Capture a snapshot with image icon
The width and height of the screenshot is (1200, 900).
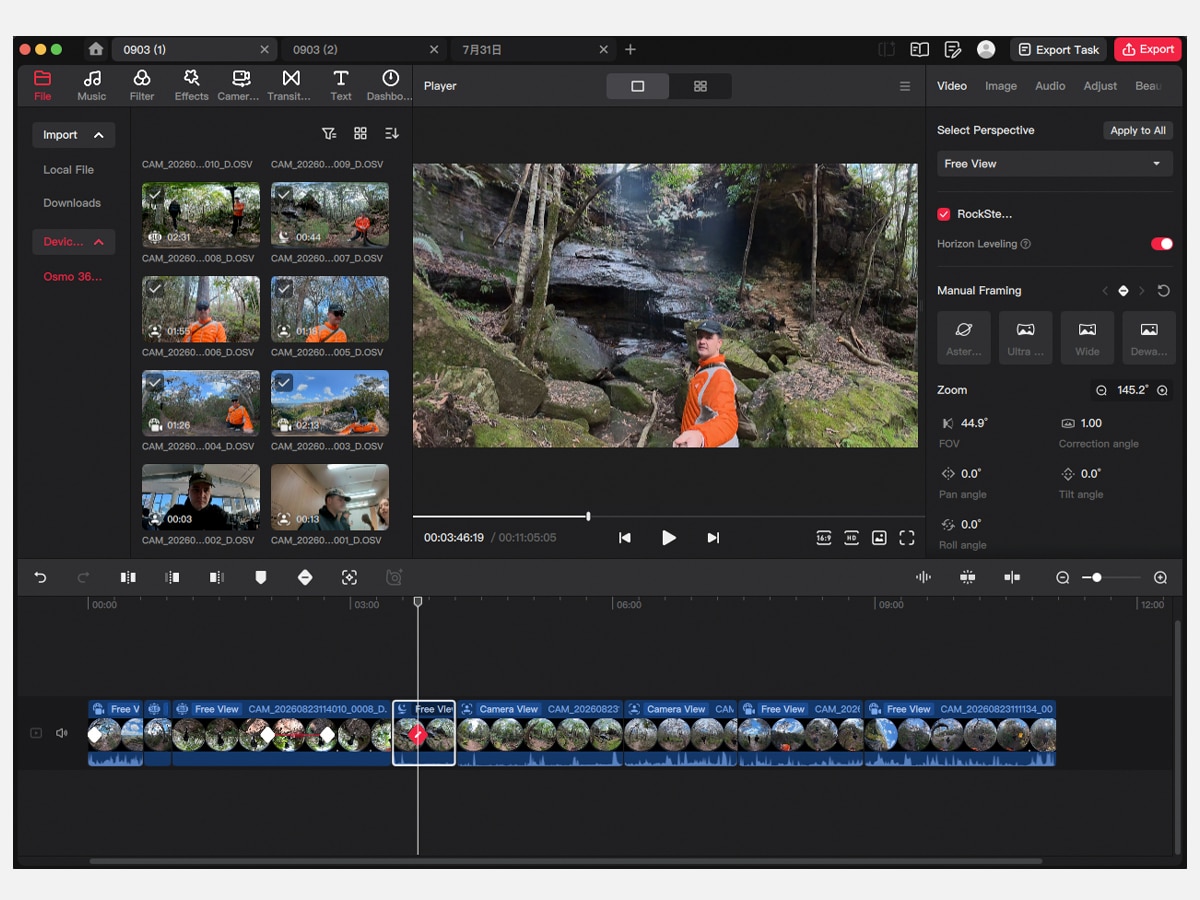tap(879, 538)
